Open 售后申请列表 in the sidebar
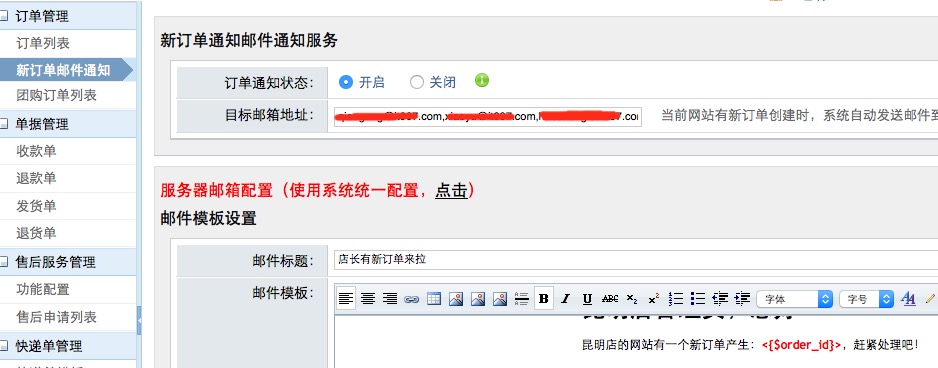The image size is (938, 368). click(x=56, y=317)
